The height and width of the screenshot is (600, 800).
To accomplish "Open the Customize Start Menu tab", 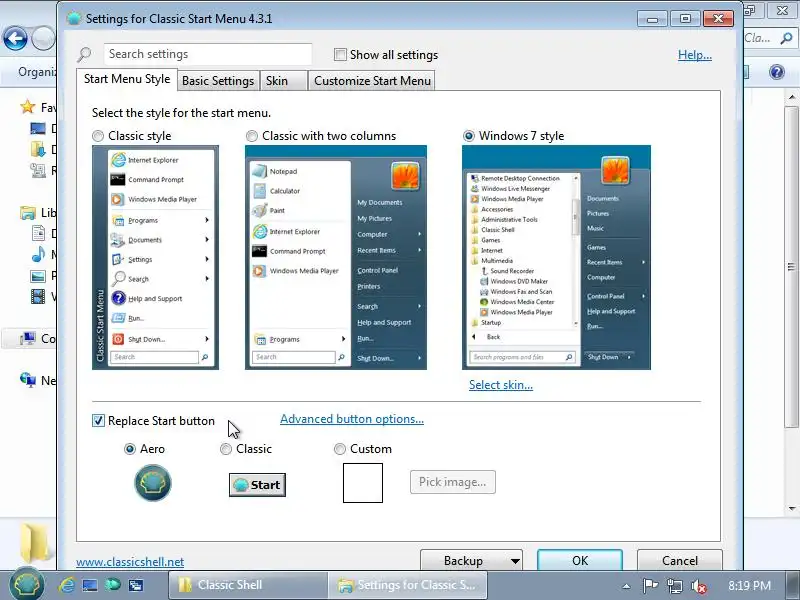I will tap(372, 81).
